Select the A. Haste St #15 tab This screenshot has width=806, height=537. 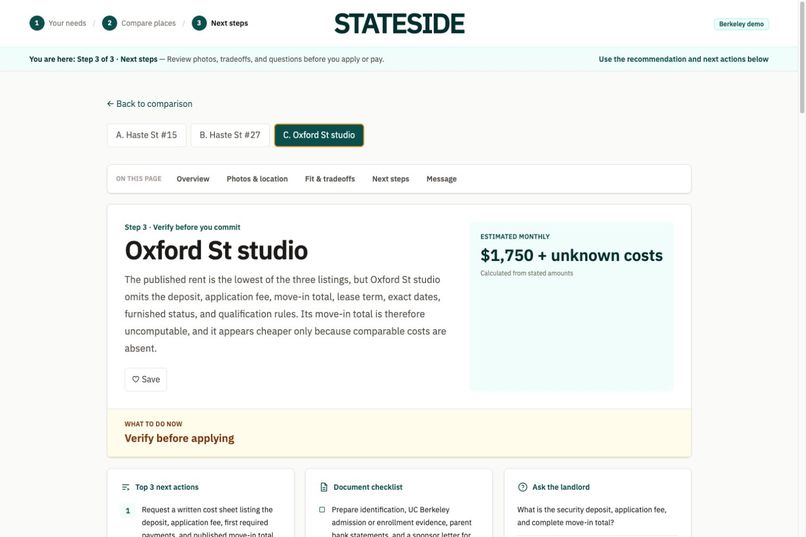[146, 135]
